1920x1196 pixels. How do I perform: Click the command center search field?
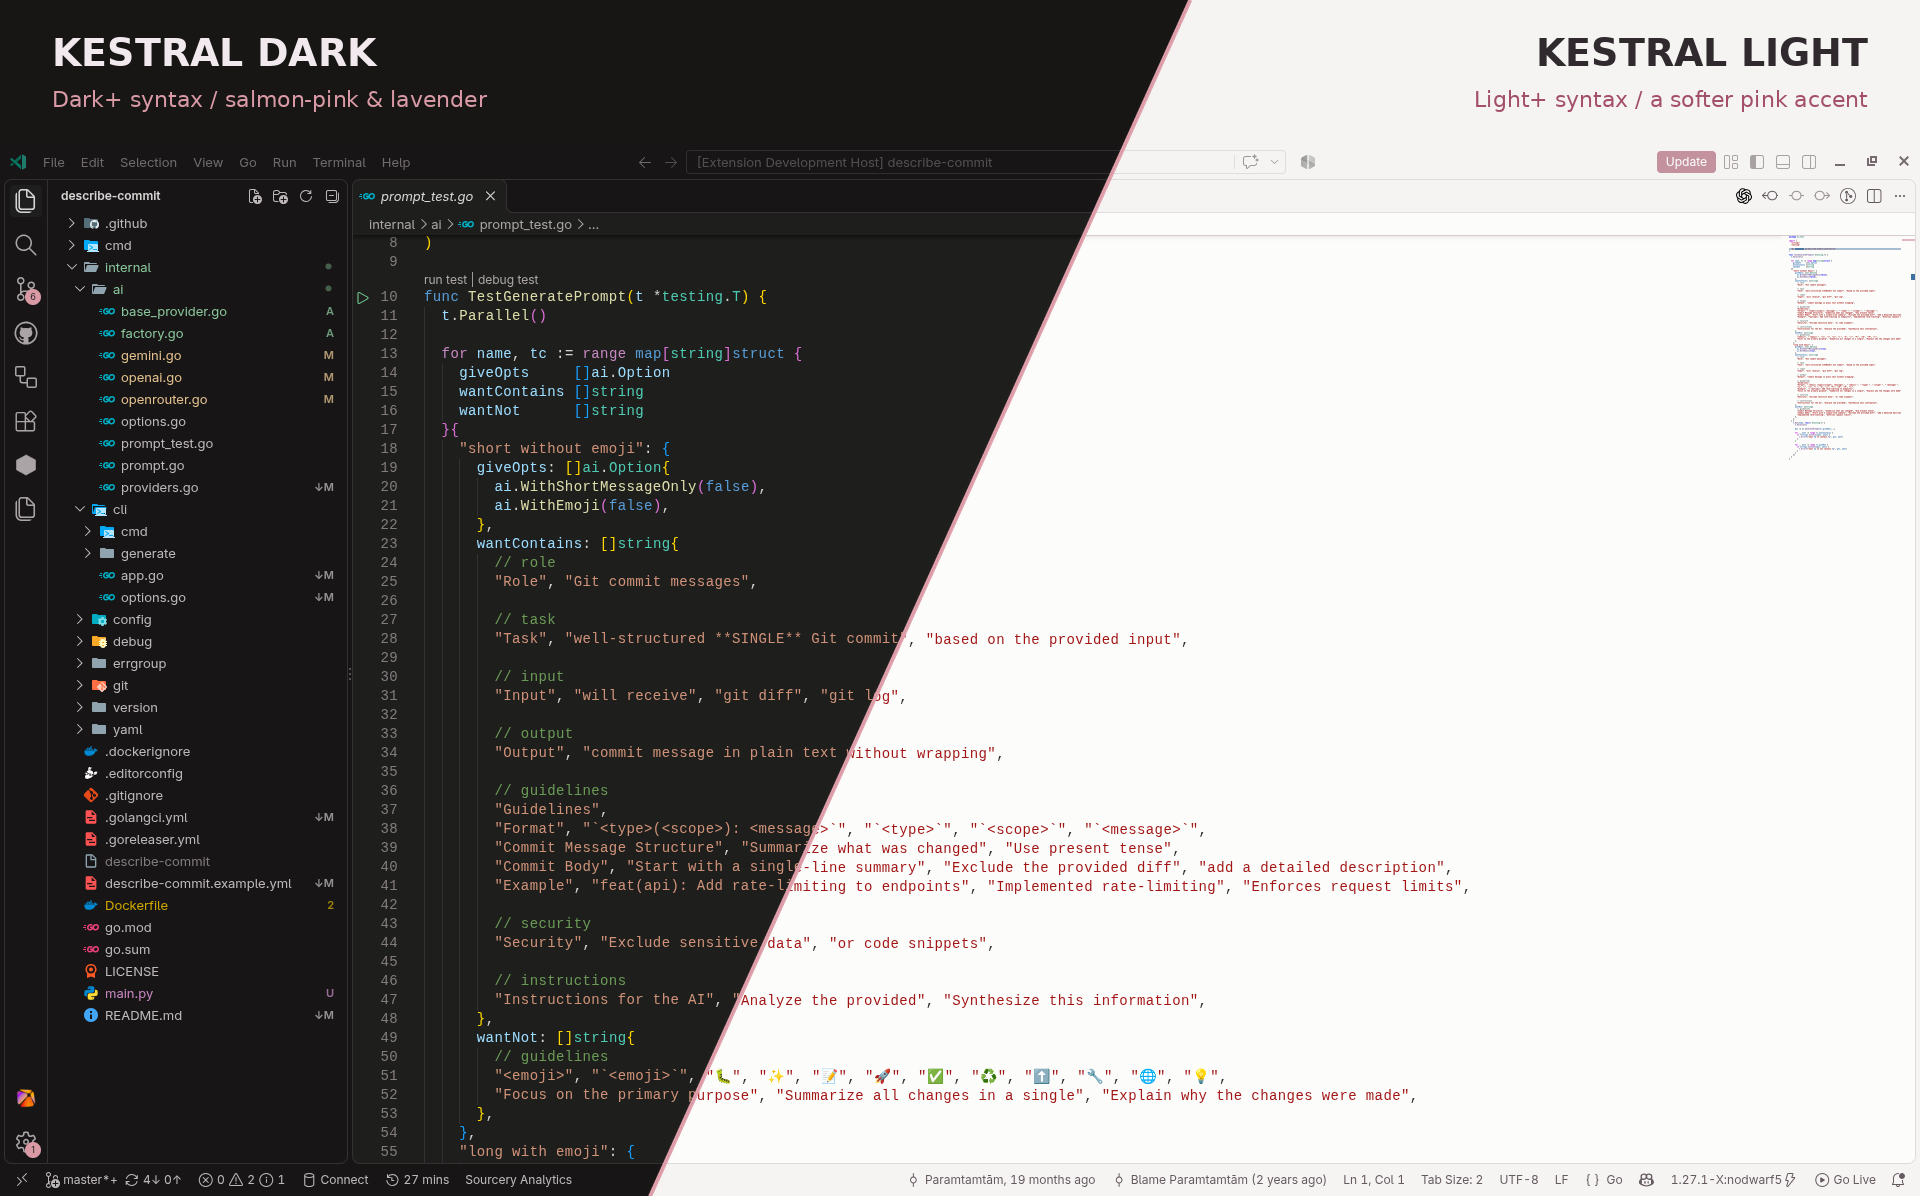coord(960,162)
